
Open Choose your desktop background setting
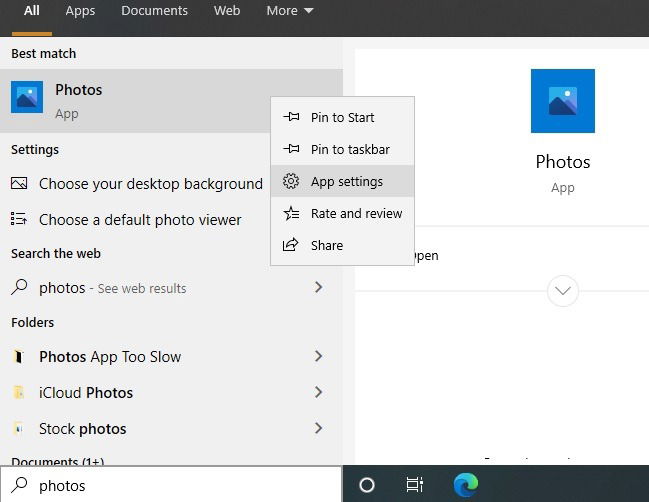pyautogui.click(x=137, y=184)
